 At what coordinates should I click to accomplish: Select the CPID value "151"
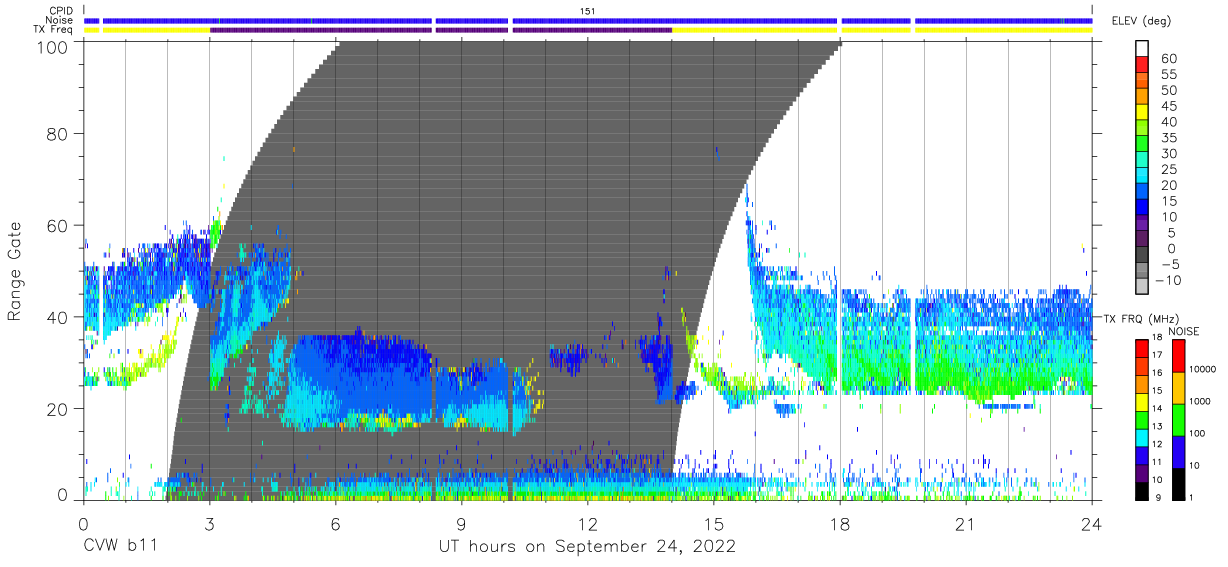[x=587, y=11]
